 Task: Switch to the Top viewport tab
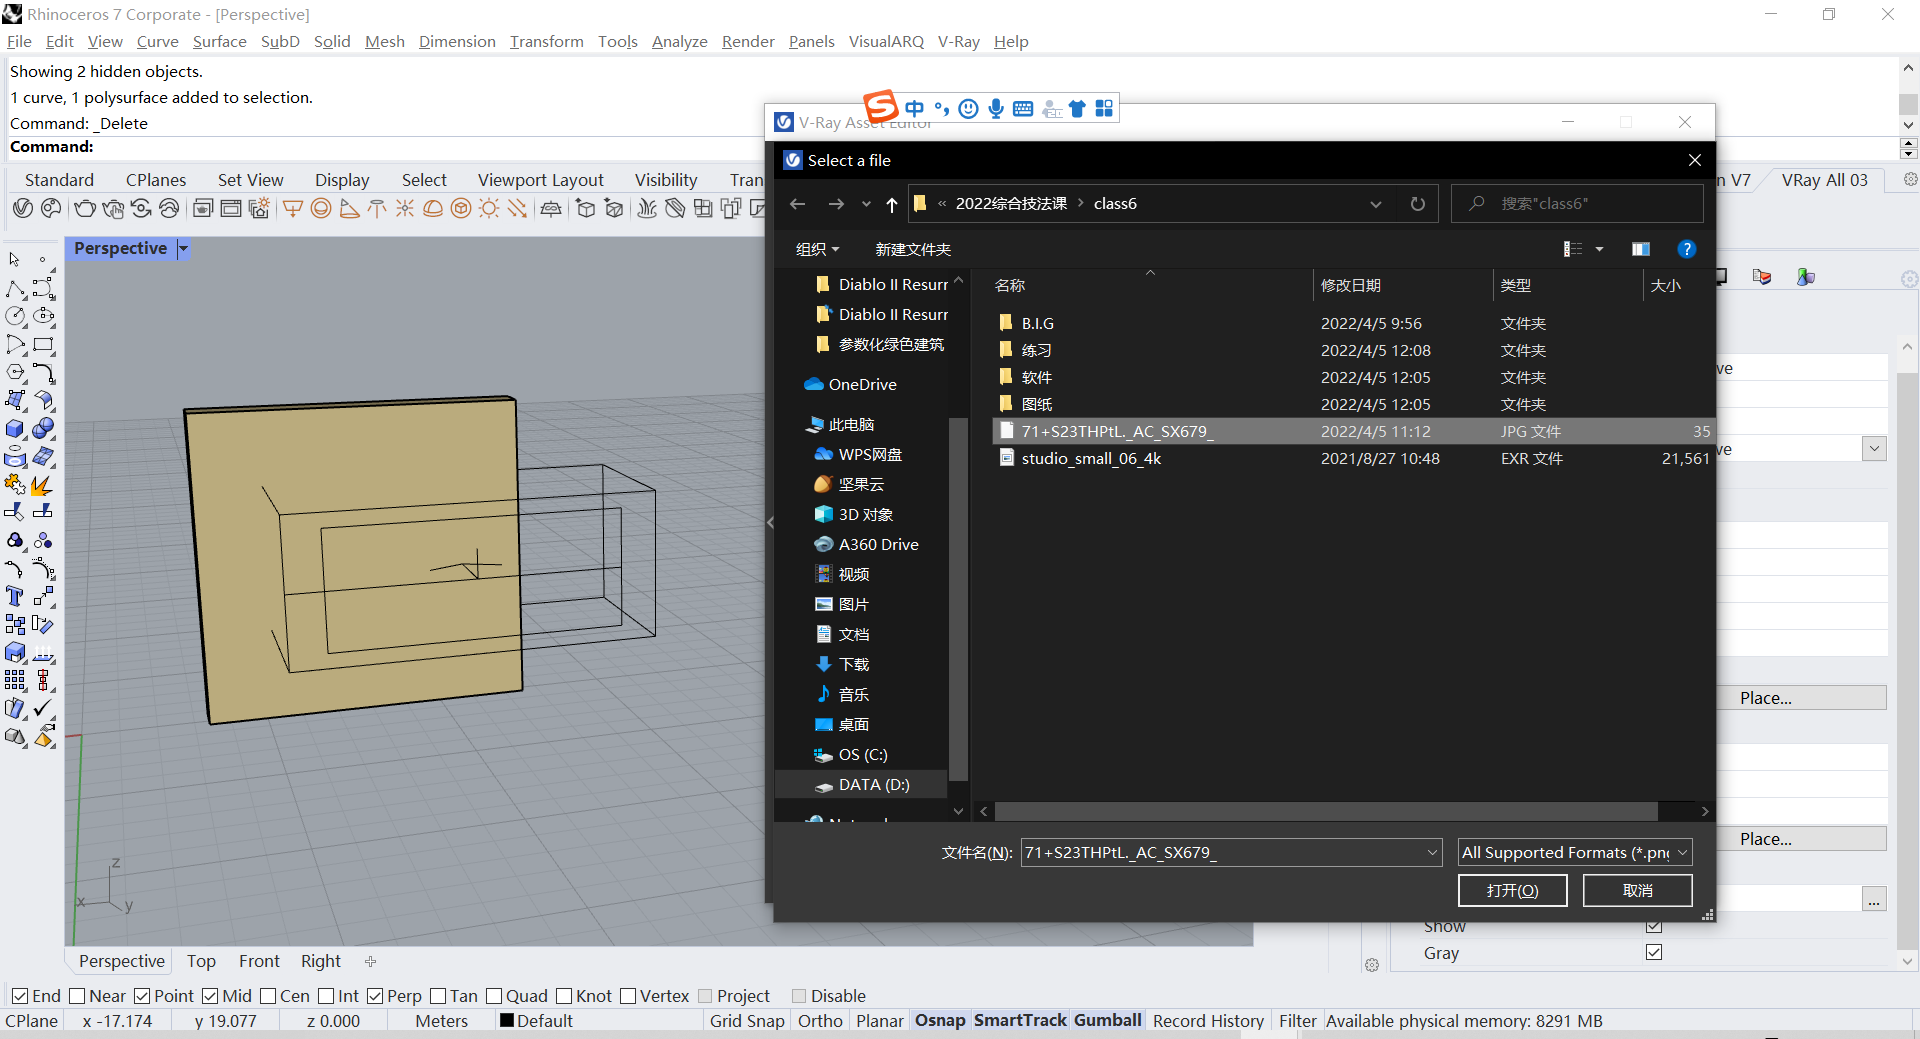click(x=201, y=961)
